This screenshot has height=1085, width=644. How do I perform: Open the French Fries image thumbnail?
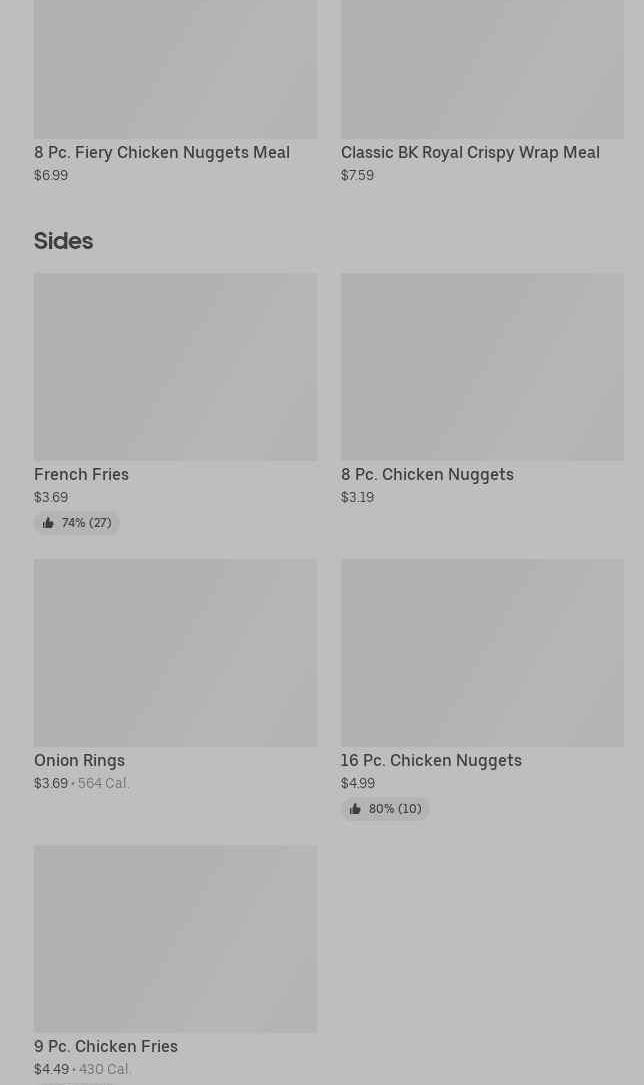click(x=176, y=367)
